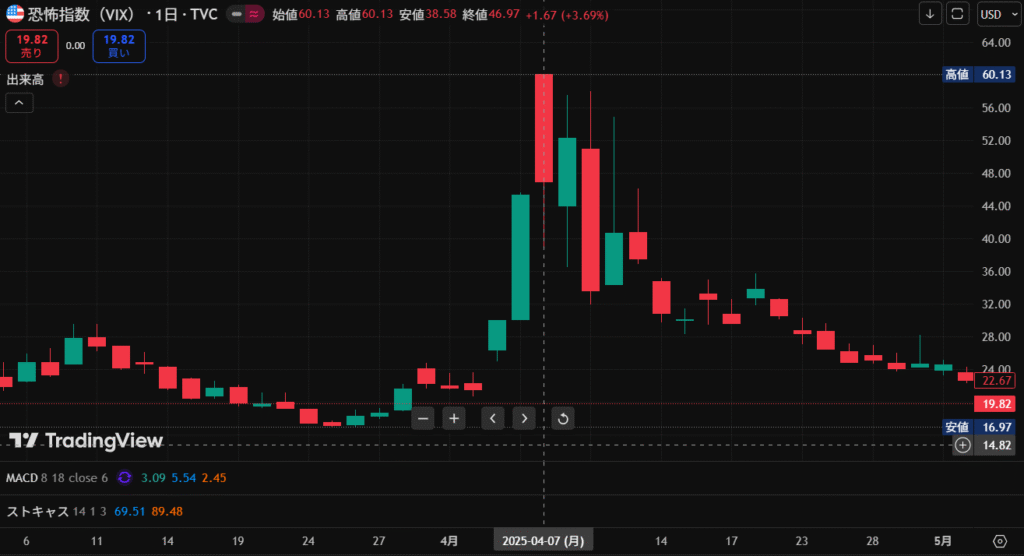Viewport: 1024px width, 556px height.
Task: Click the TradingView logo link
Action: click(x=85, y=441)
